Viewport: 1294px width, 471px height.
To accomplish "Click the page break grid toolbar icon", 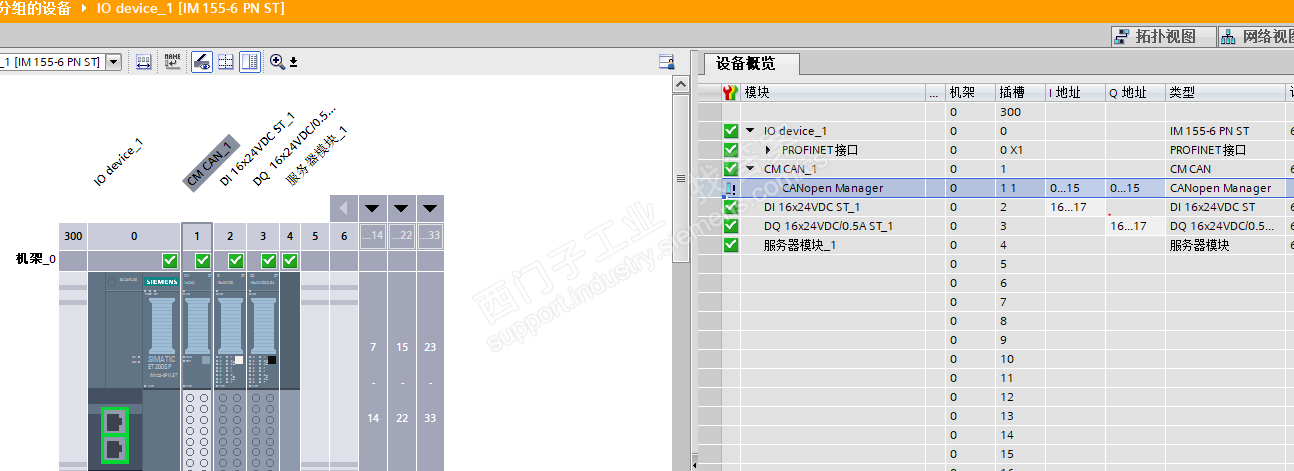I will tap(226, 62).
